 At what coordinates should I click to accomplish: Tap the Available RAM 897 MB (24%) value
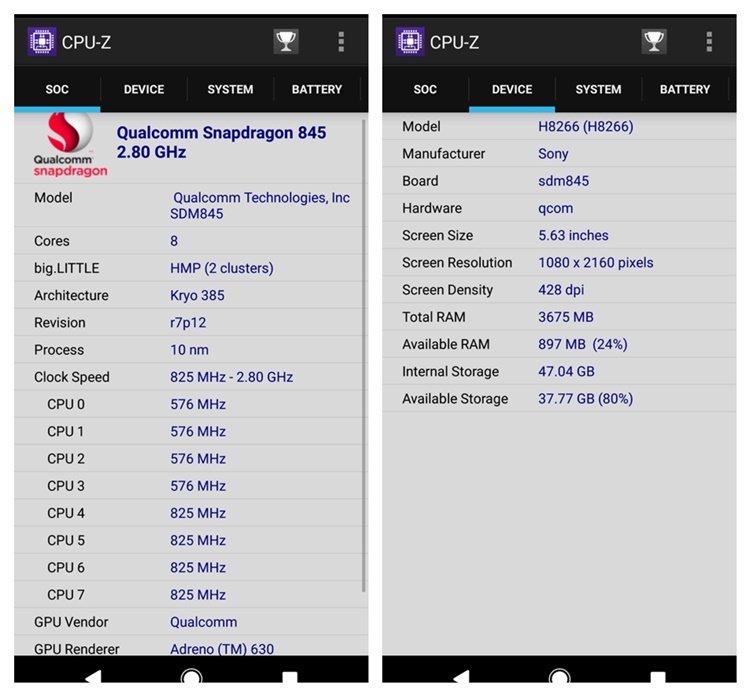coord(583,345)
